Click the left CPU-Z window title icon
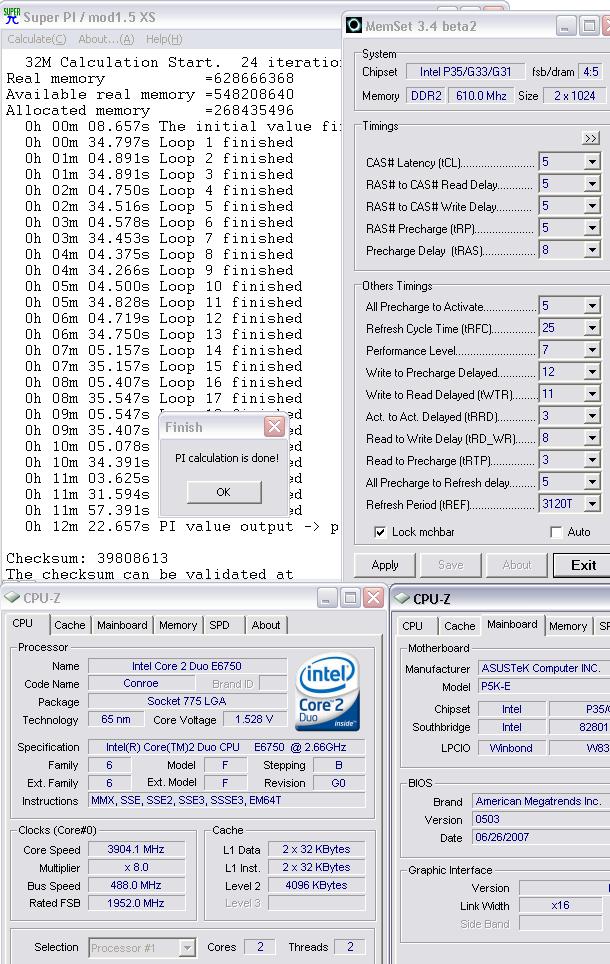 pos(12,597)
